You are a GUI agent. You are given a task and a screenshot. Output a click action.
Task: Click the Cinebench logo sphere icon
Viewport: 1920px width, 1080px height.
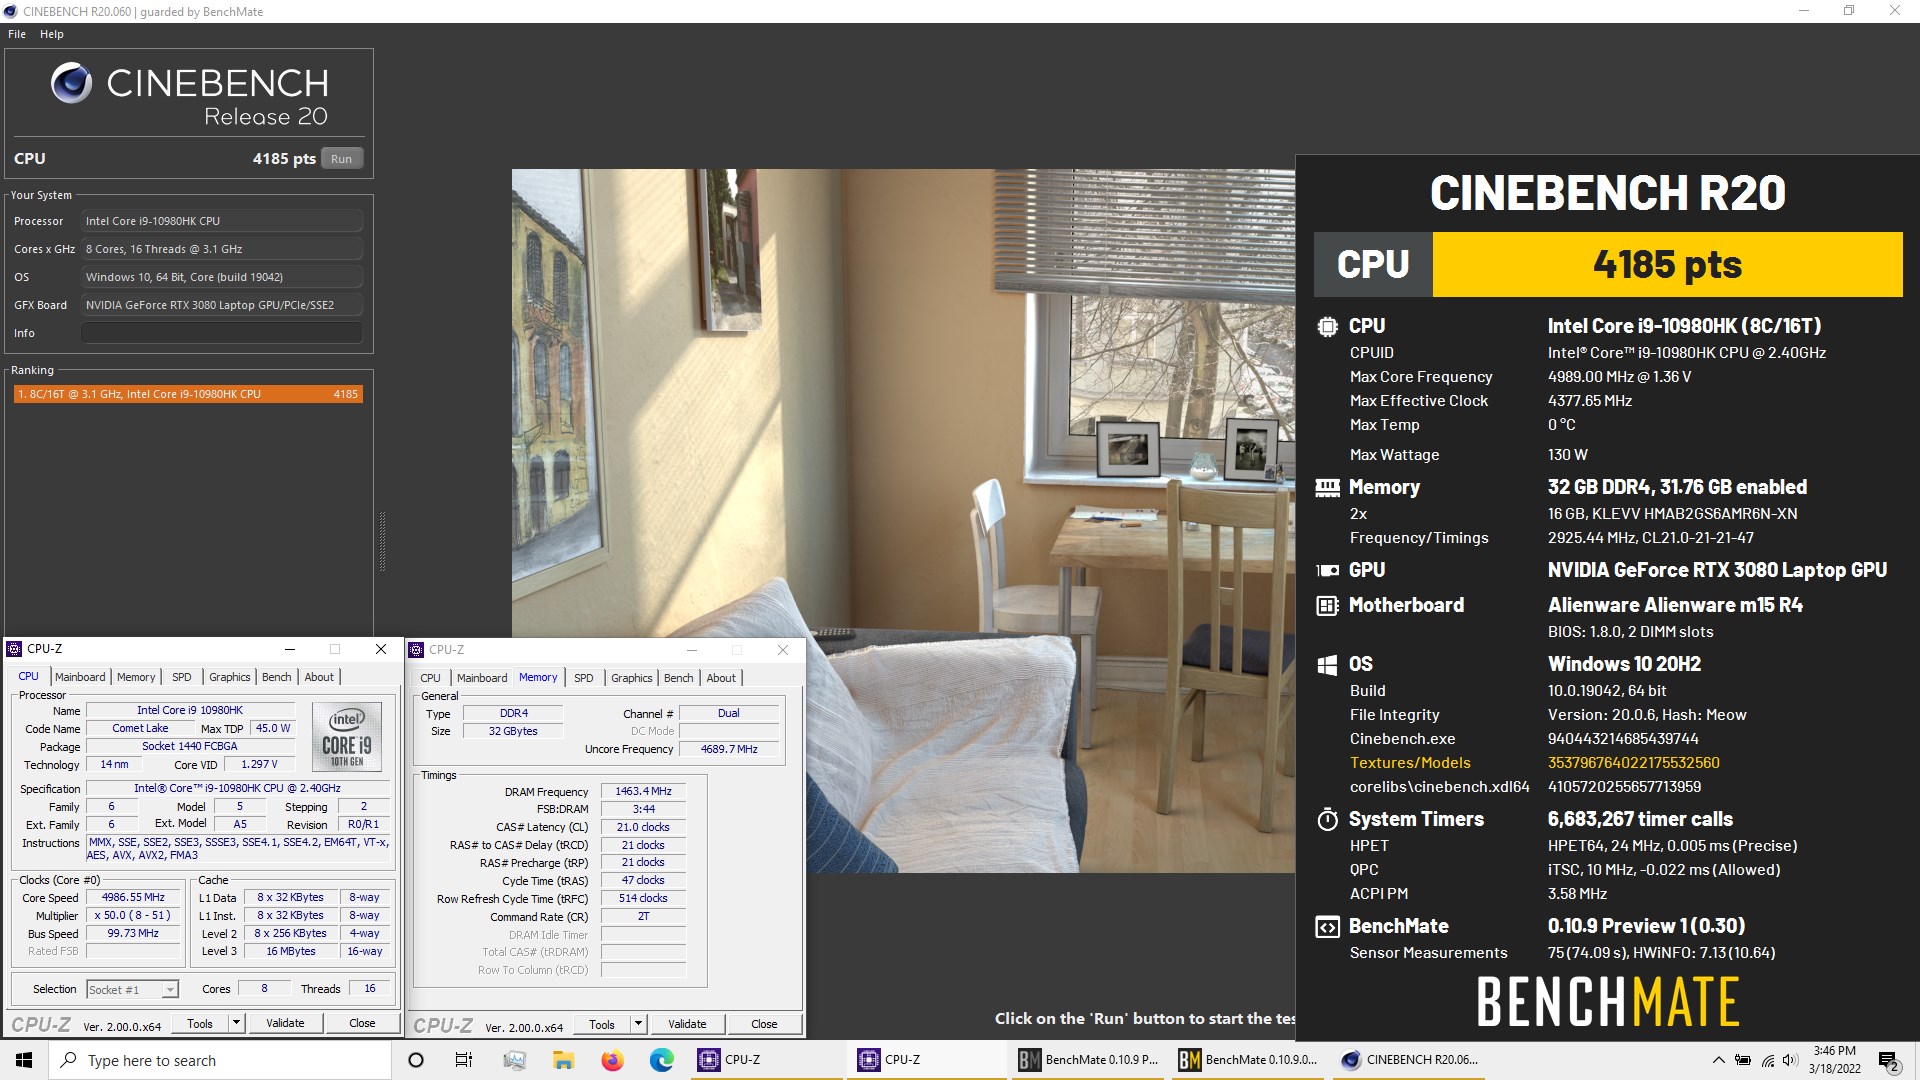coord(71,83)
